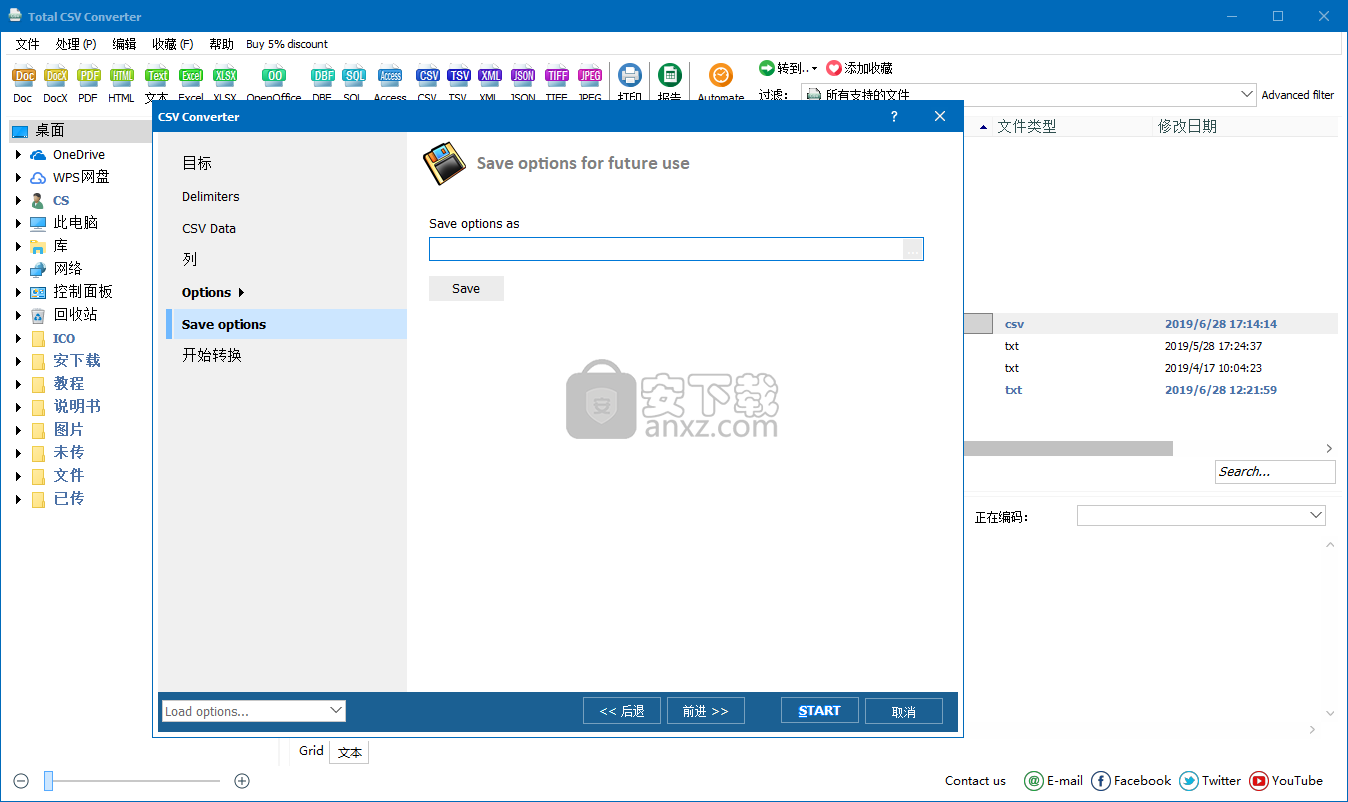Expand the WPS网盘 tree node
Screen dimensions: 1348x802
click(x=18, y=178)
